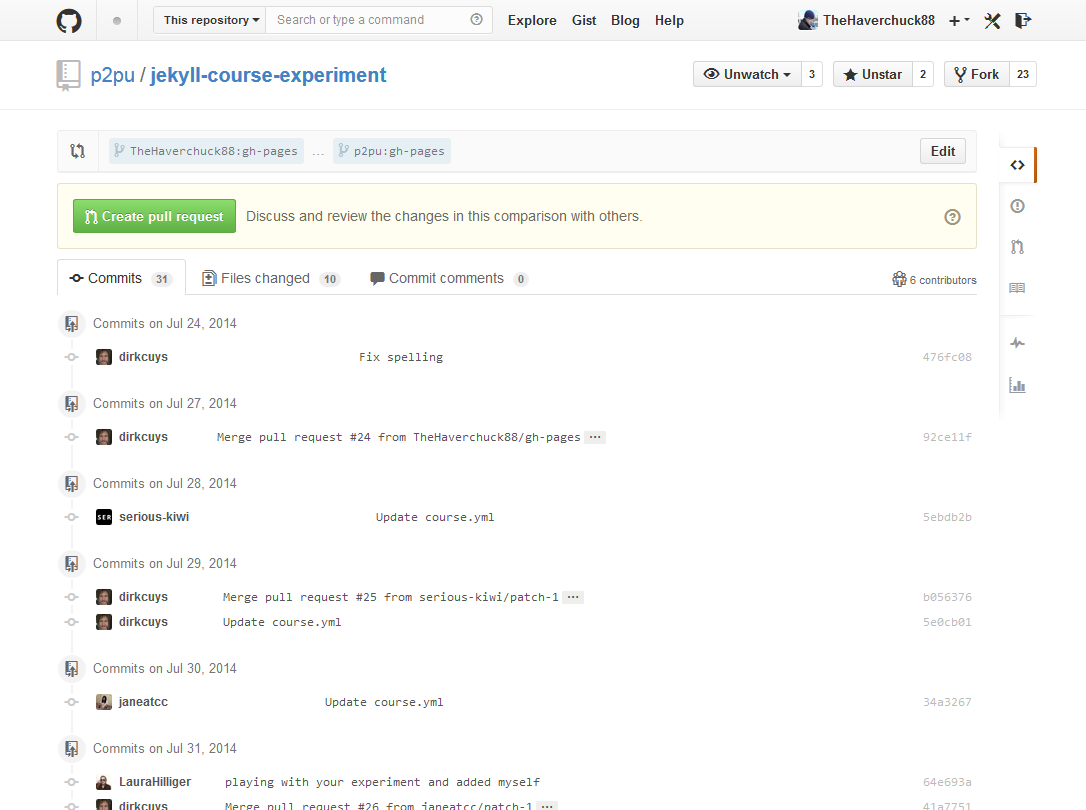Open the plus create-new dropdown
This screenshot has height=810, width=1086.
point(959,21)
